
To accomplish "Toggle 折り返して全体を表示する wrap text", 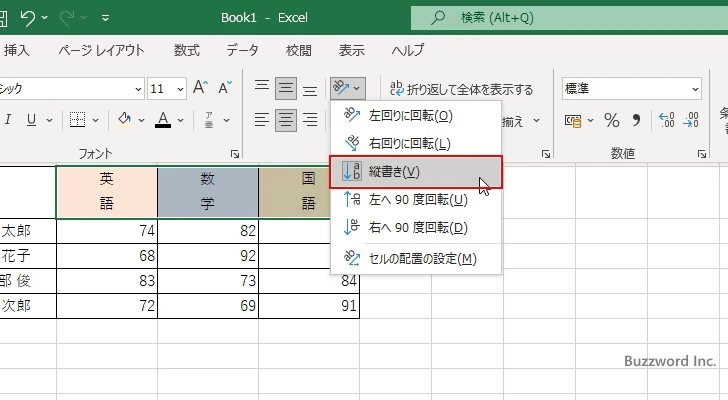I will coord(461,89).
